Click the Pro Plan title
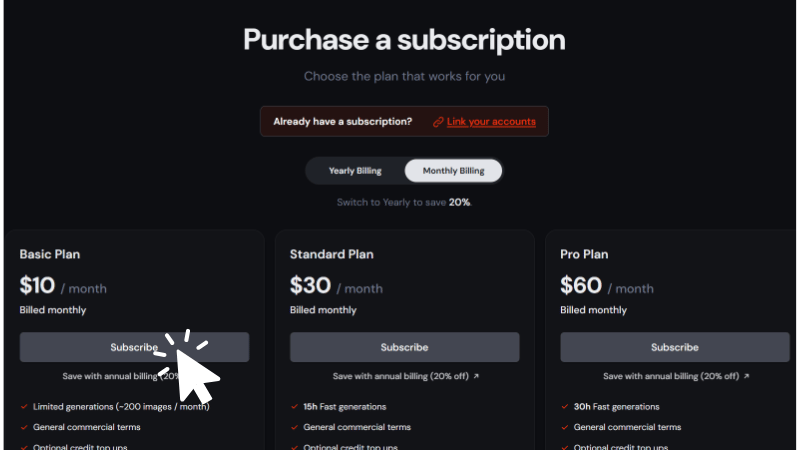 click(x=584, y=254)
